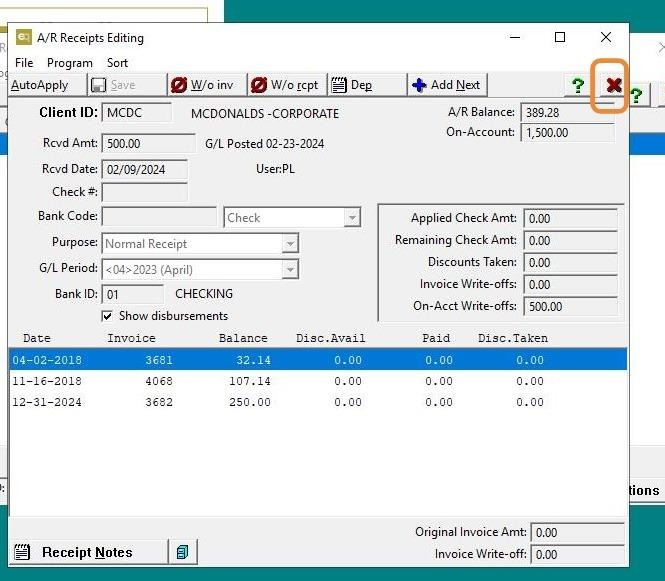This screenshot has height=581, width=665.
Task: Expand the Purpose Normal Receipt dropdown
Action: click(290, 244)
